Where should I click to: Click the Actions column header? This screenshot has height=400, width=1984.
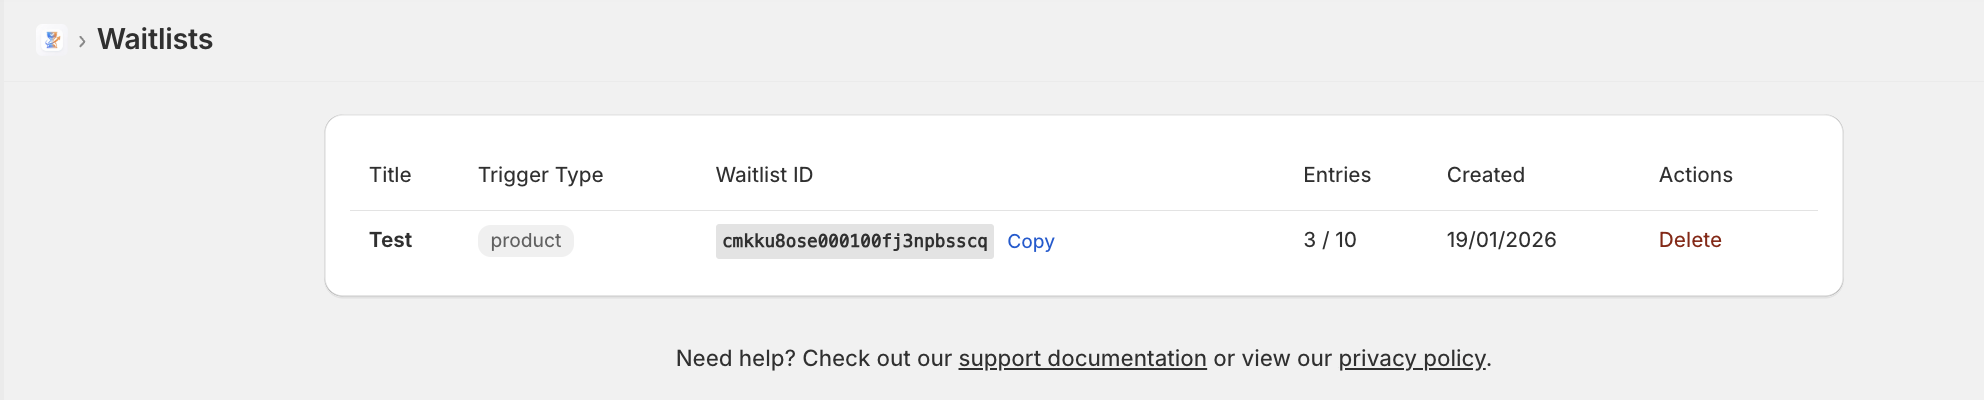coord(1695,175)
